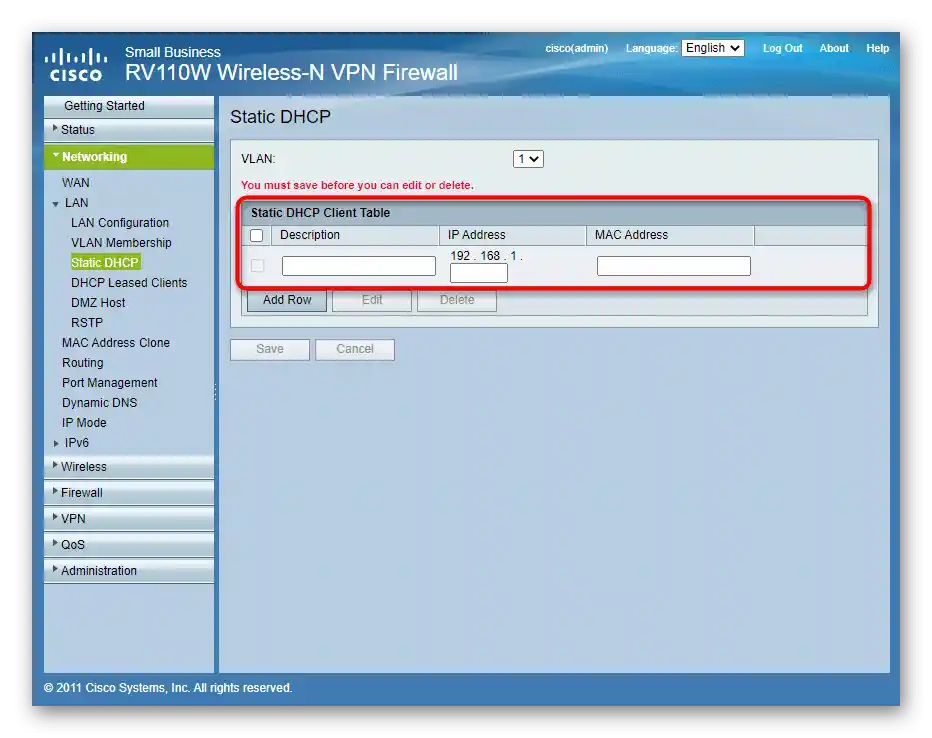Viewport: 932px width, 738px height.
Task: Expand the QoS section
Action: click(129, 545)
